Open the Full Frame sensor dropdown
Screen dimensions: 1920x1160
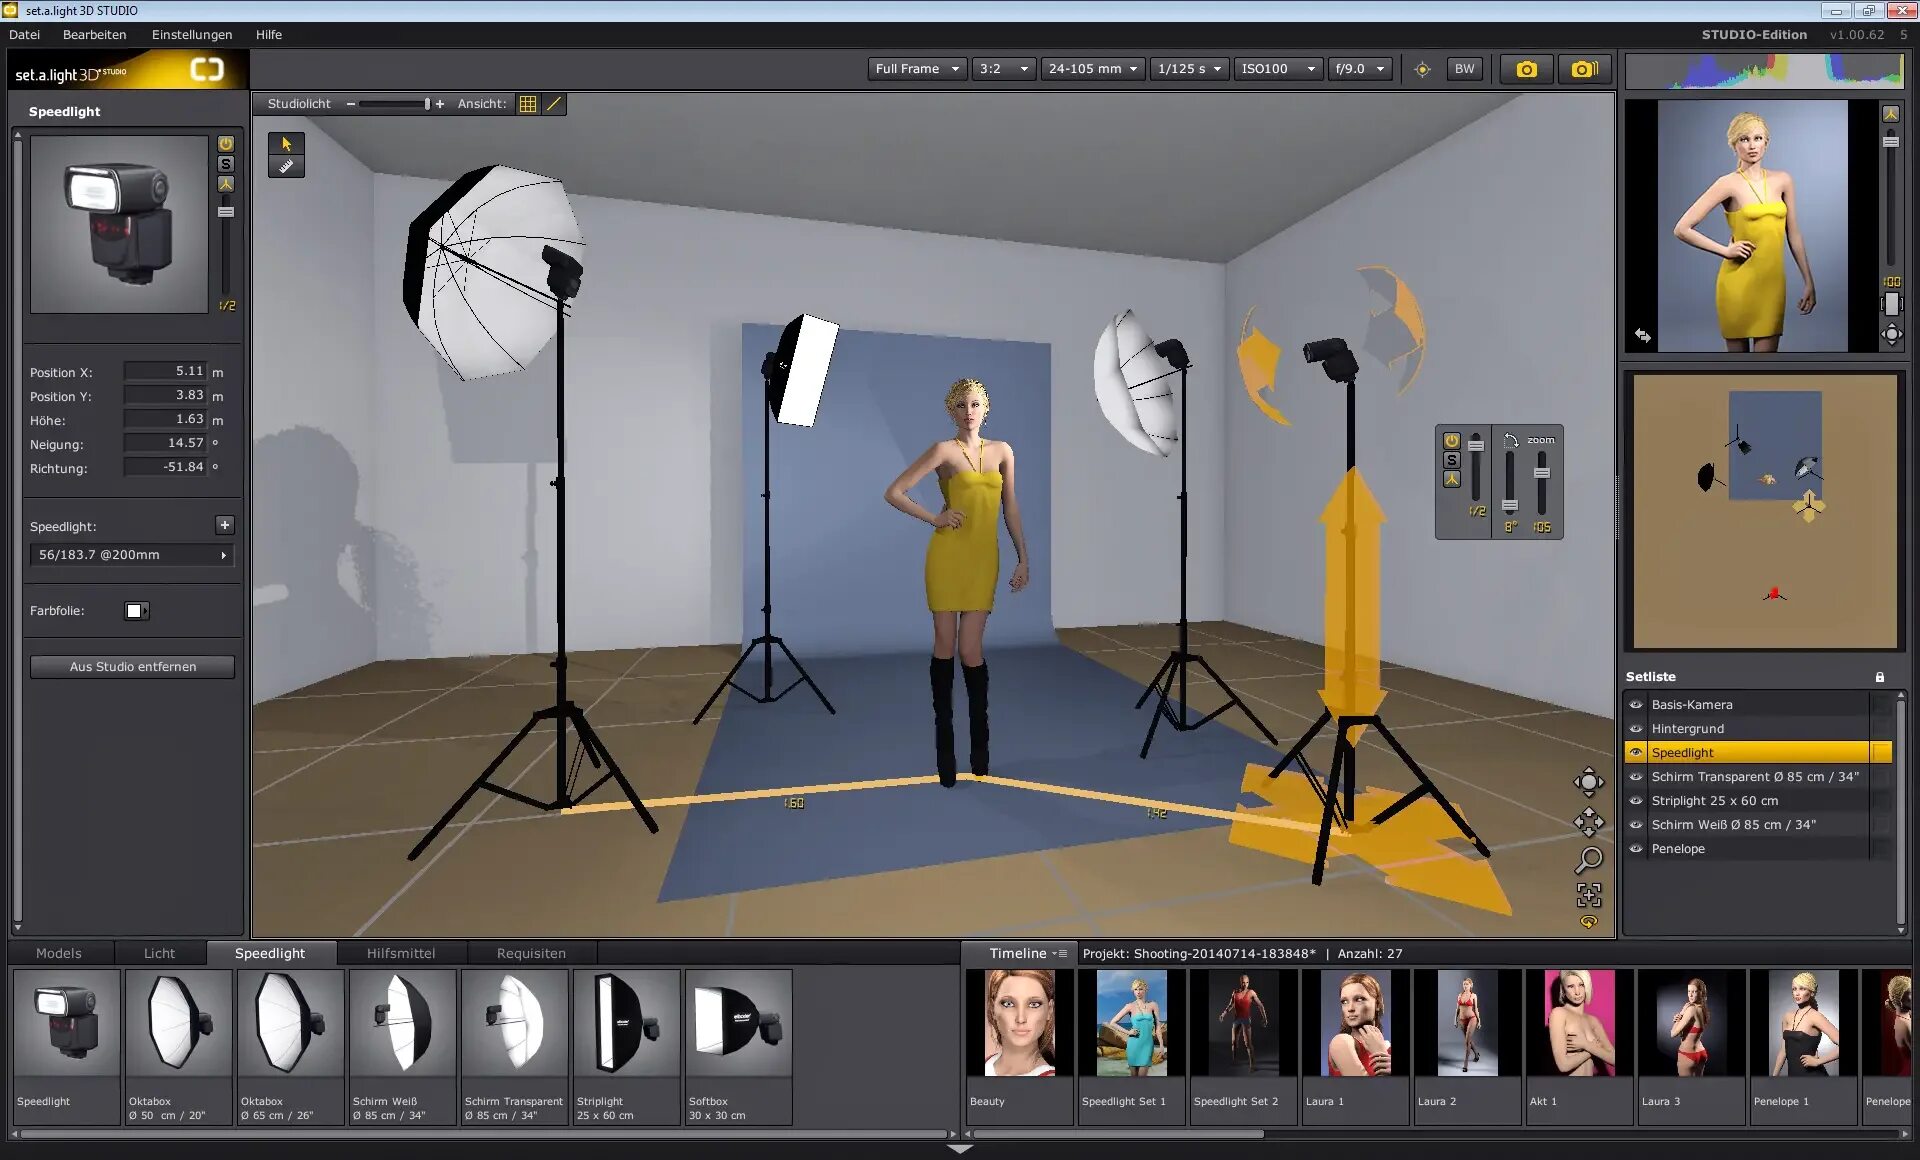(916, 69)
